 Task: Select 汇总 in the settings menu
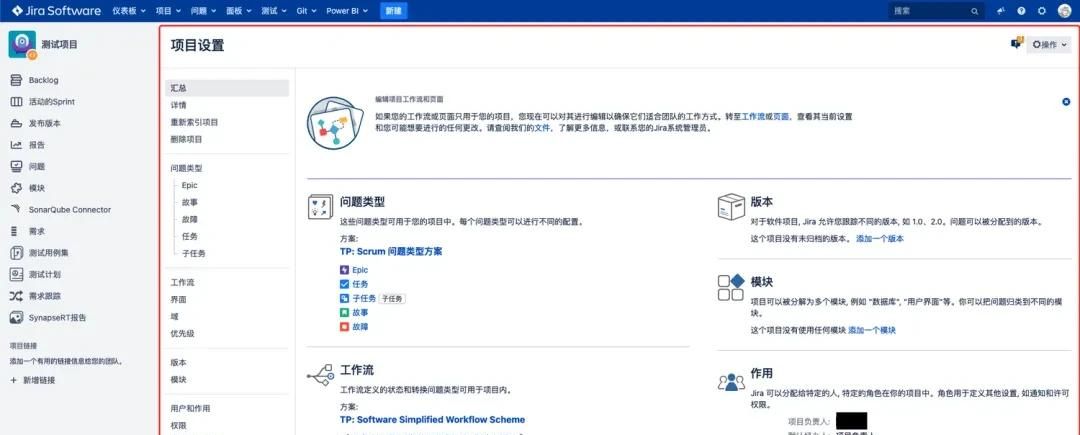227,88
